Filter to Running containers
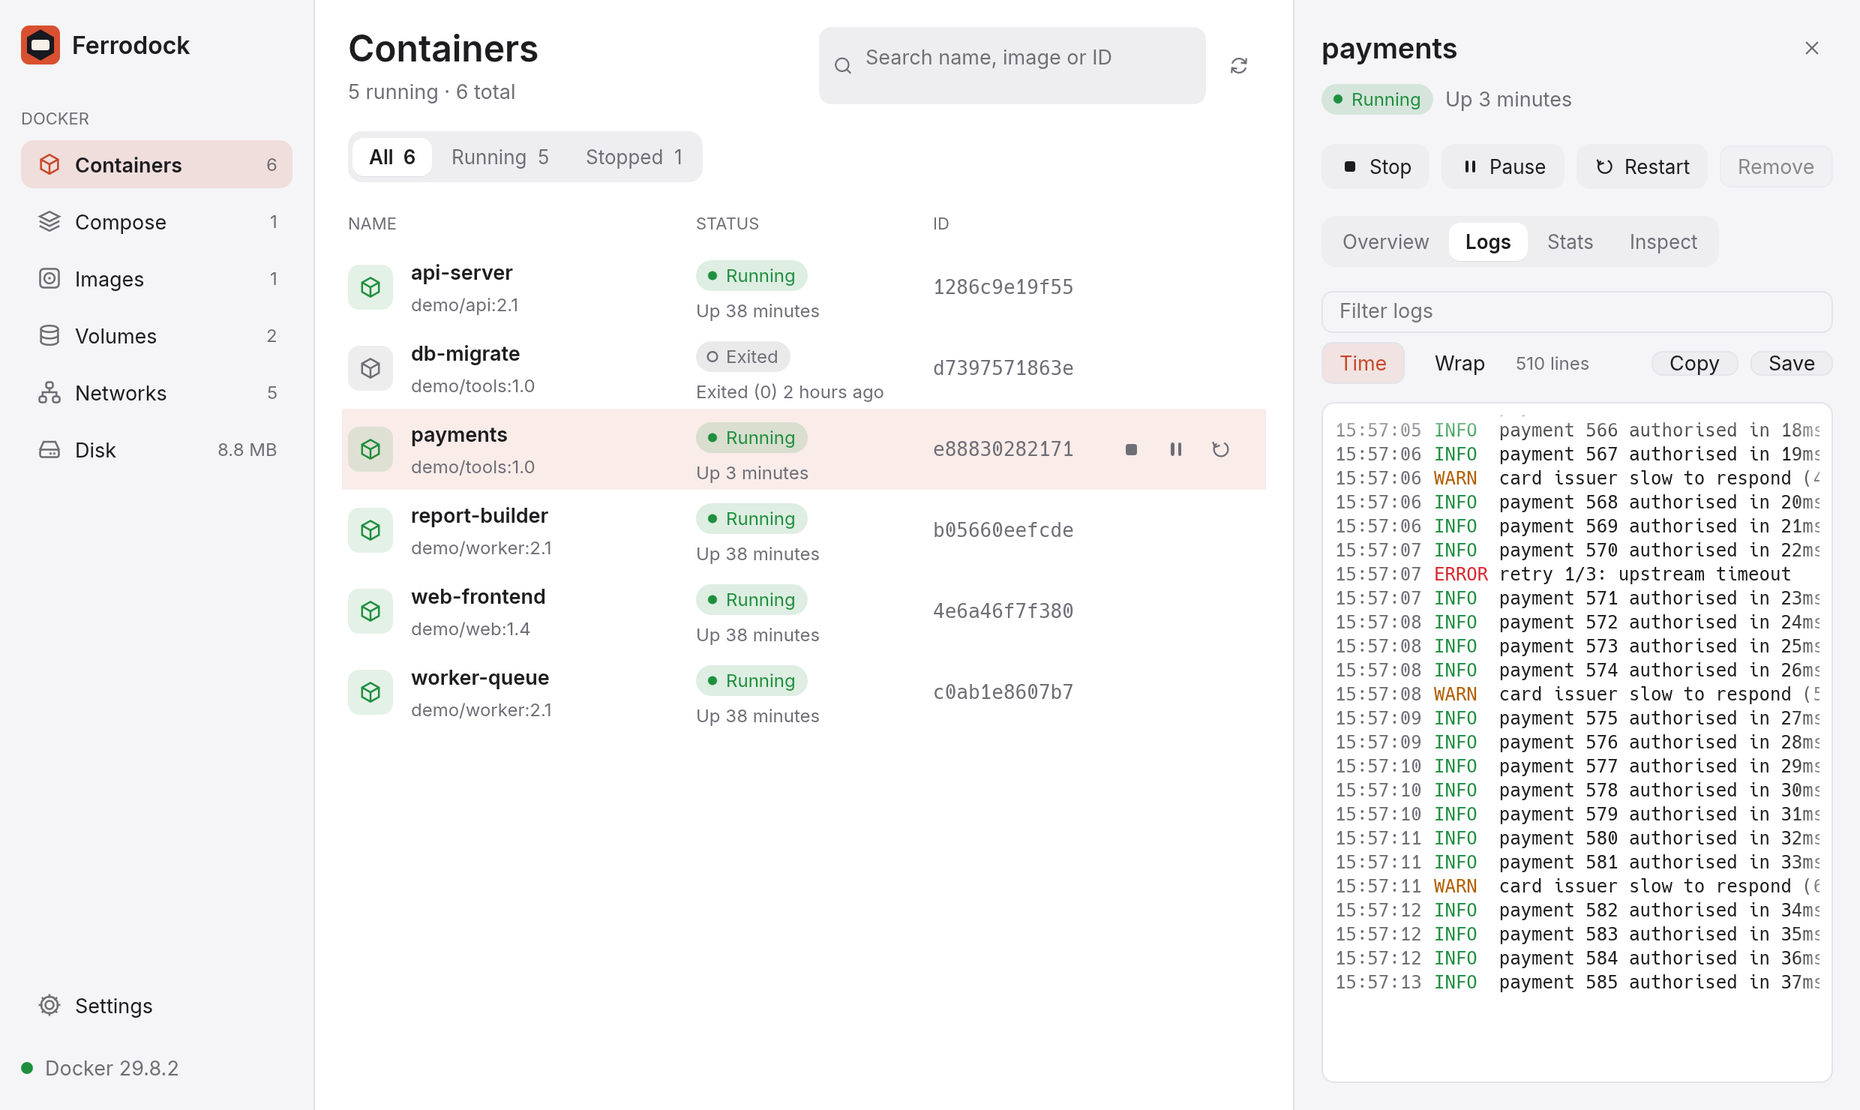 500,157
